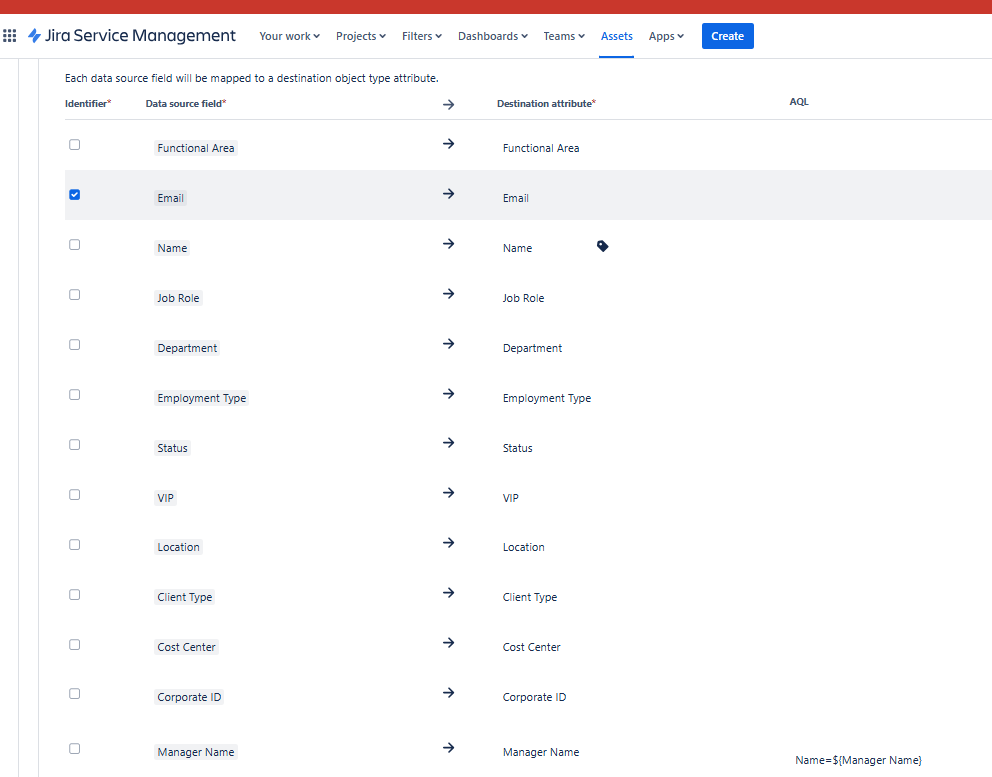Image resolution: width=992 pixels, height=777 pixels.
Task: Open the Apps menu
Action: [x=666, y=36]
